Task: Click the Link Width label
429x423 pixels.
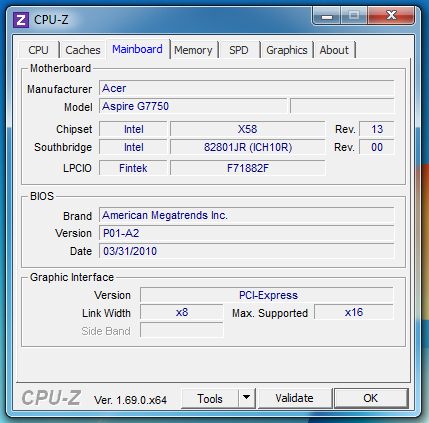Action: click(x=106, y=313)
